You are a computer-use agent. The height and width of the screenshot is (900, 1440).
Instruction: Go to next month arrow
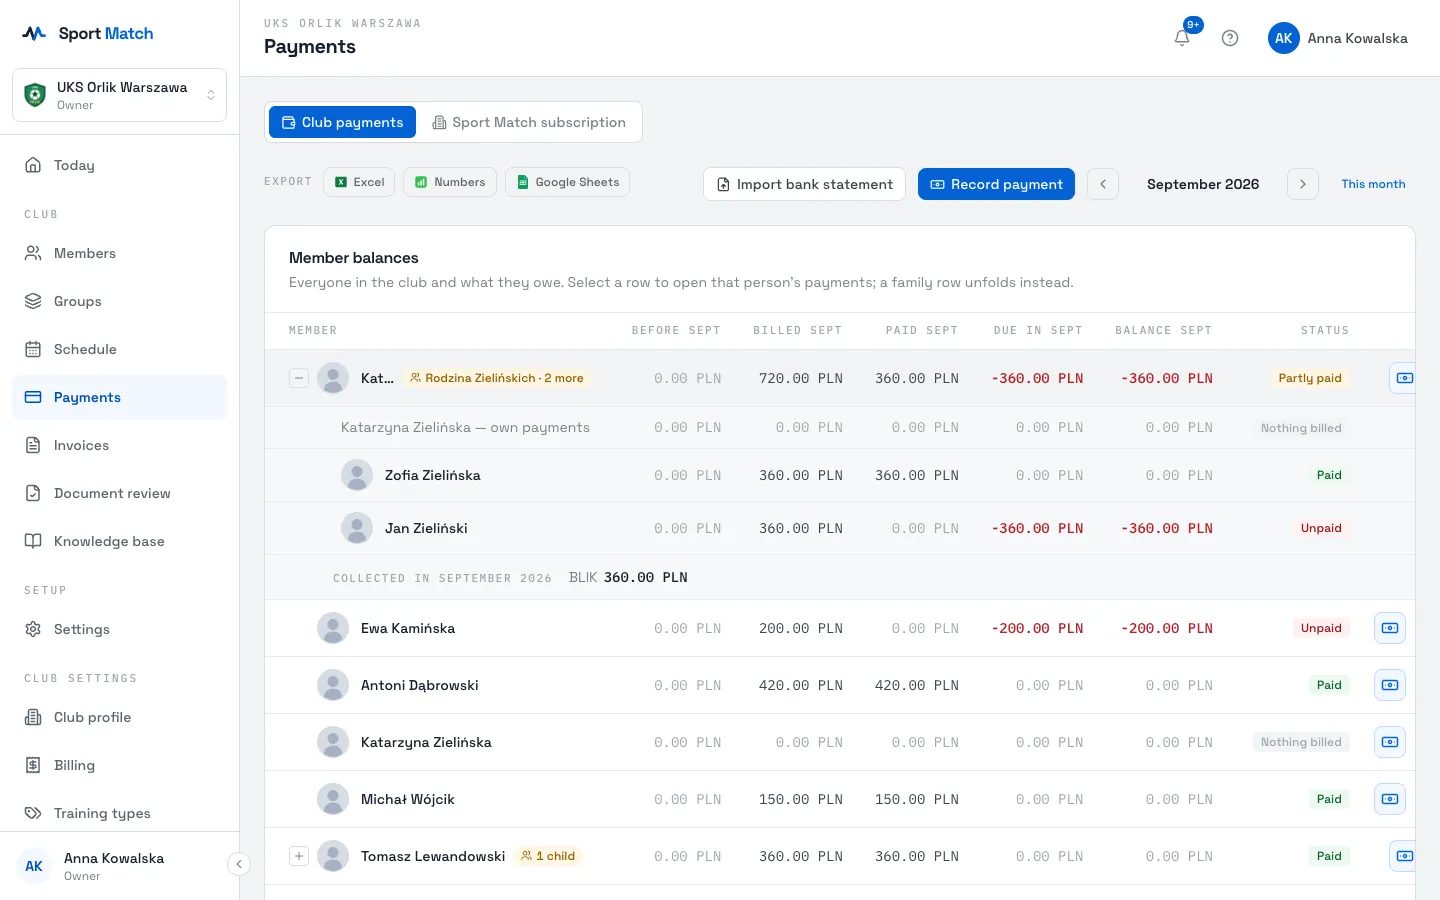(1303, 184)
